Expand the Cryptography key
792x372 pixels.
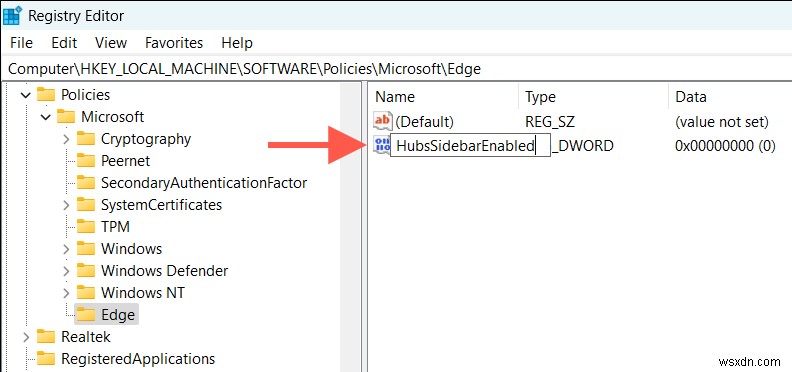coord(66,139)
